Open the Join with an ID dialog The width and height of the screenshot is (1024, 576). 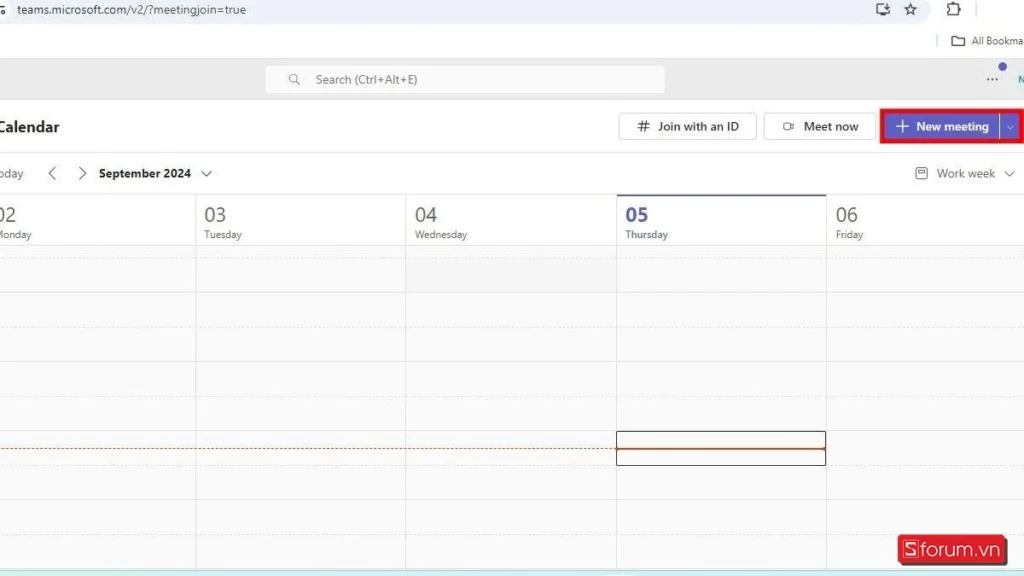[x=687, y=127]
